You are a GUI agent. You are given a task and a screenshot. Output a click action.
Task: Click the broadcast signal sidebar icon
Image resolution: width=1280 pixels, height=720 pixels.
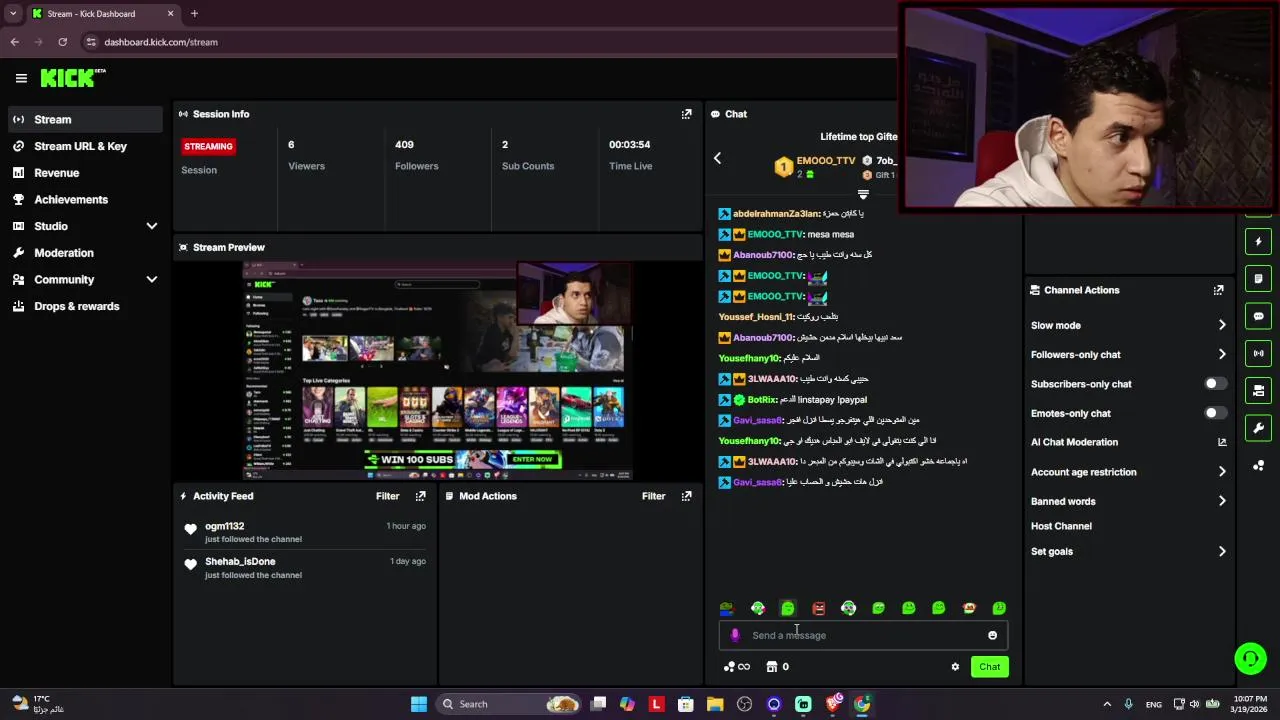pyautogui.click(x=1259, y=353)
